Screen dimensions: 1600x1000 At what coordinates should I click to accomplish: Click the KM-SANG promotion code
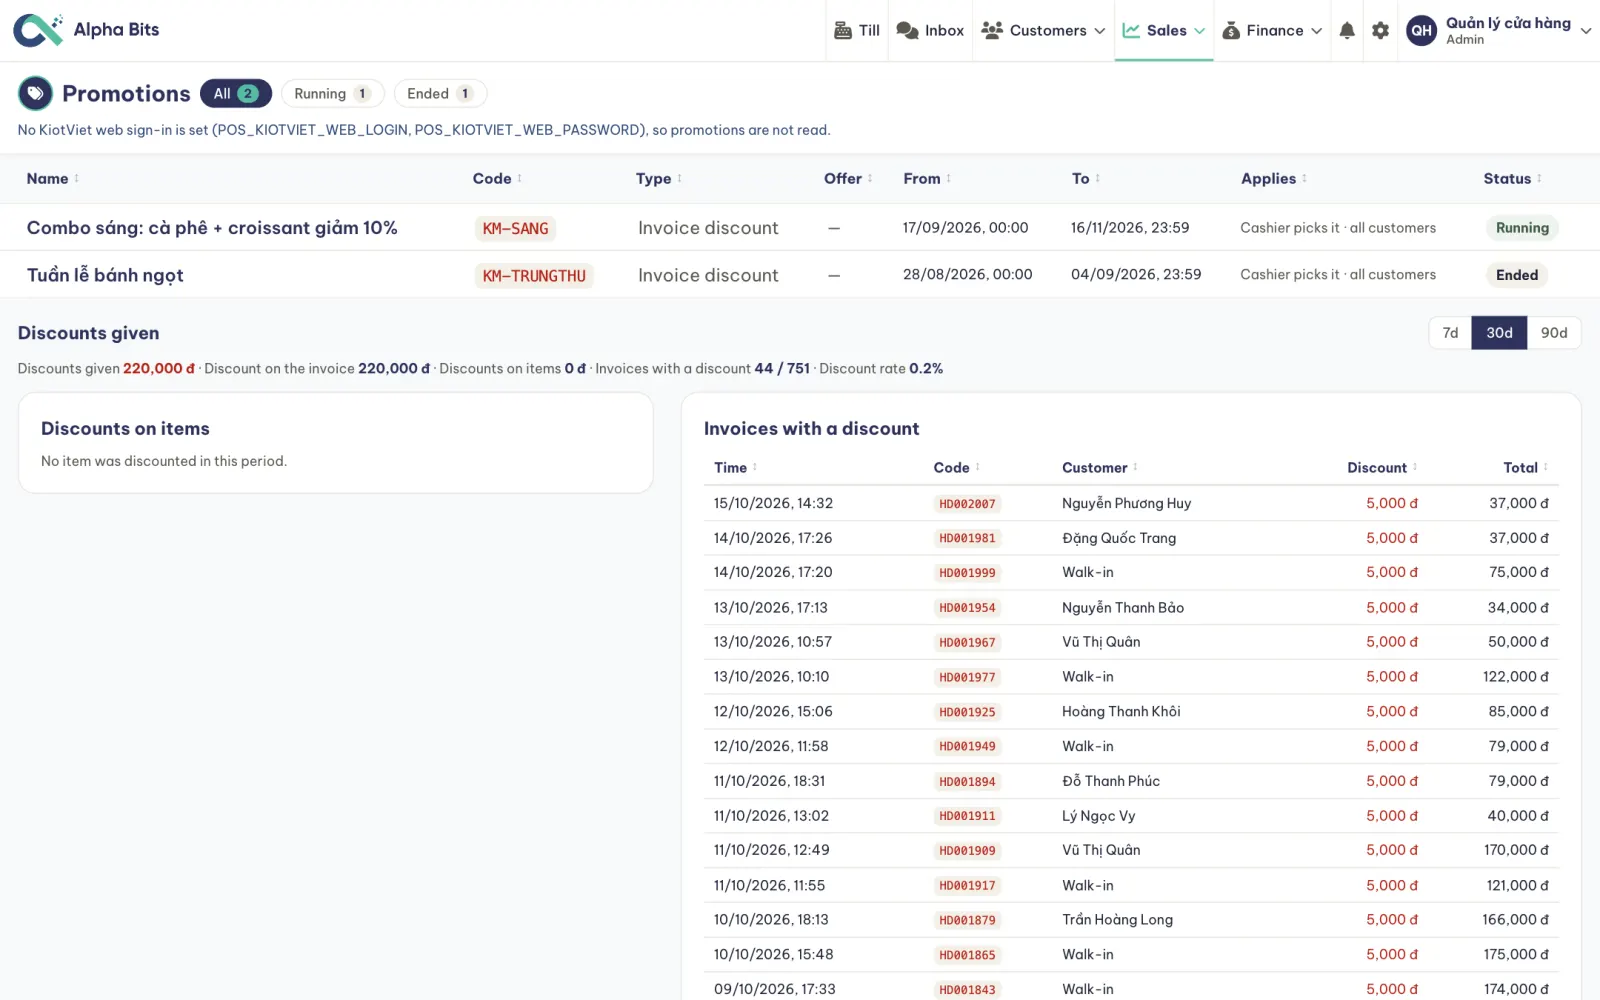pos(515,228)
